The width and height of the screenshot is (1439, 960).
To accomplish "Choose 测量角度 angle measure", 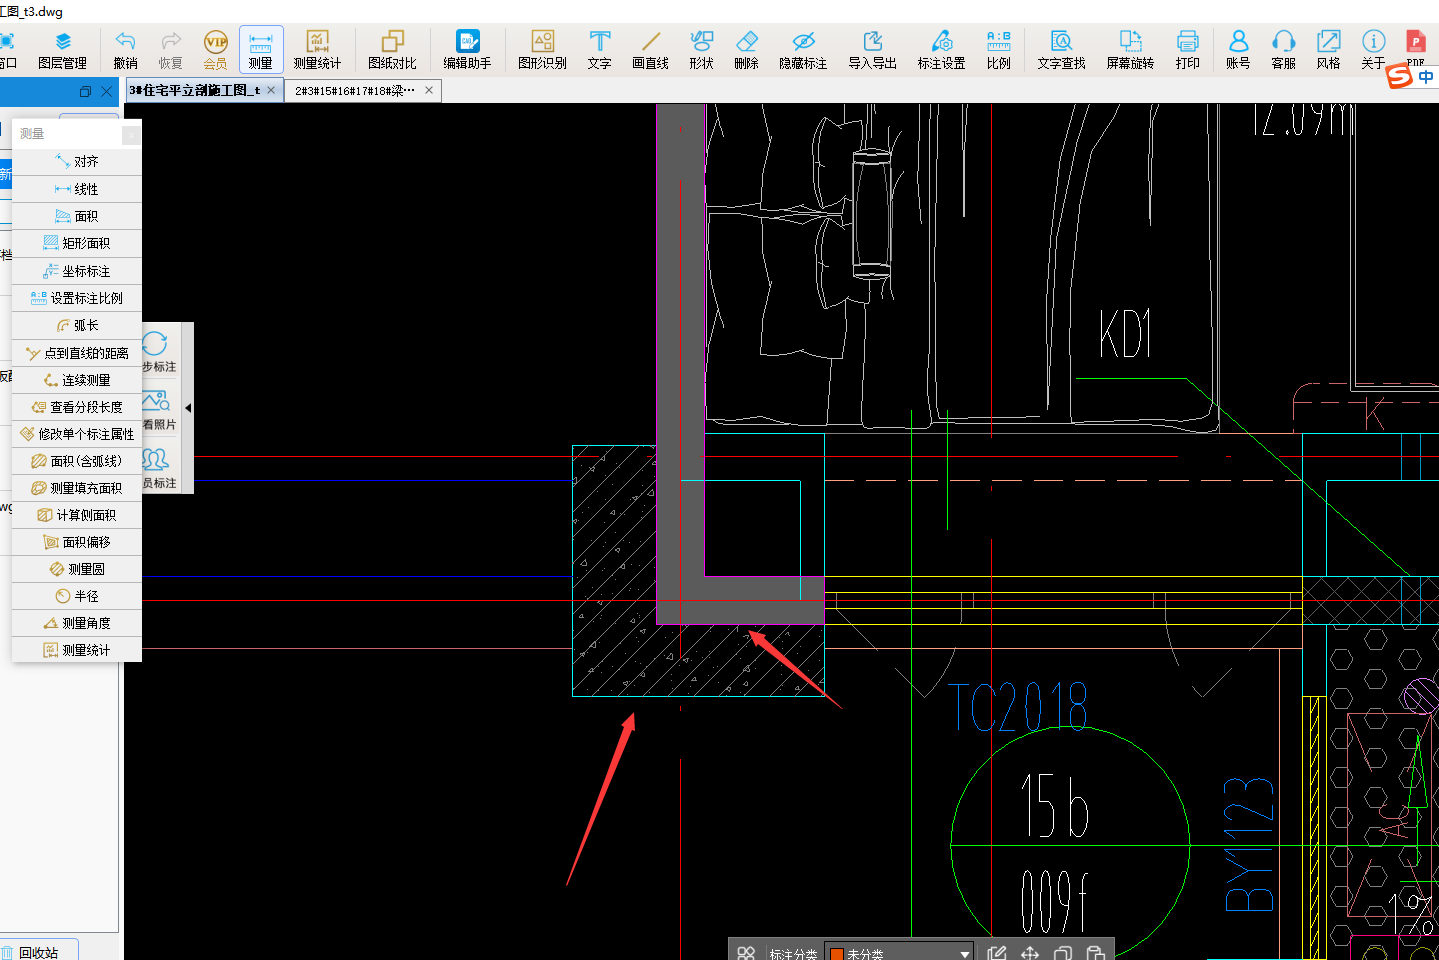I will click(77, 623).
